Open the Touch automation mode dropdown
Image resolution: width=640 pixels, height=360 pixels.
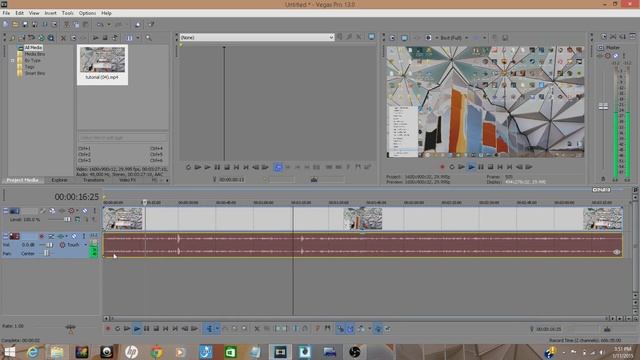[85, 245]
